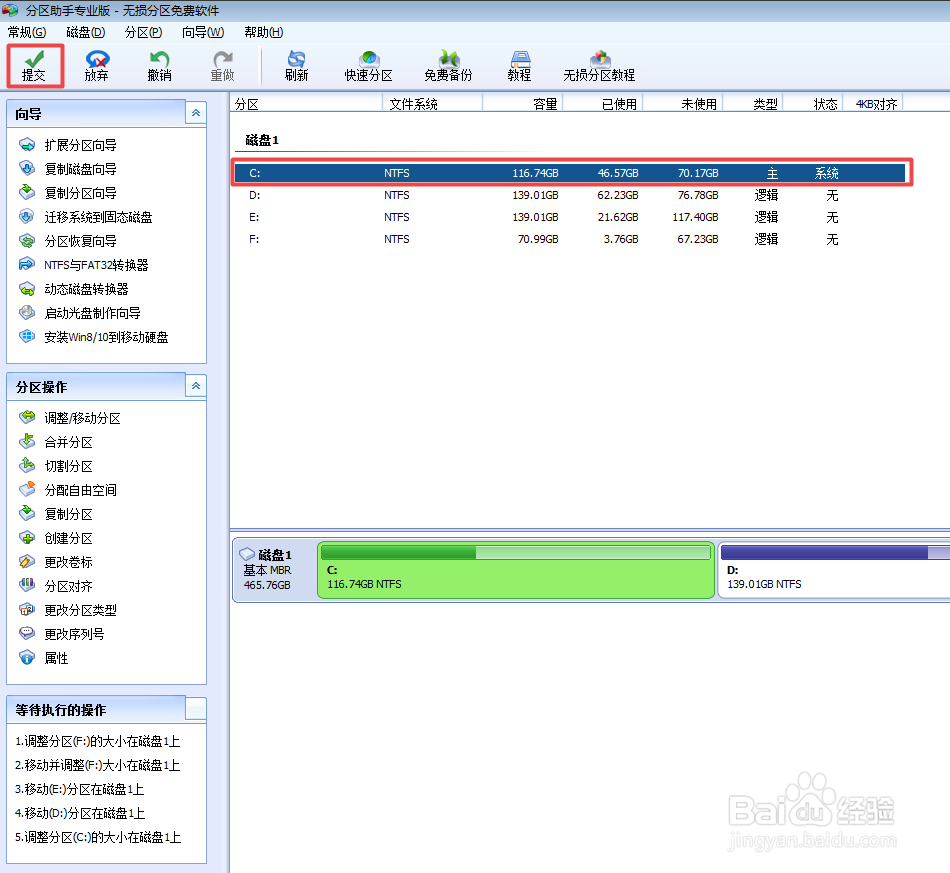Viewport: 950px width, 873px height.
Task: Select the 合并分区 operation
Action: [56, 442]
